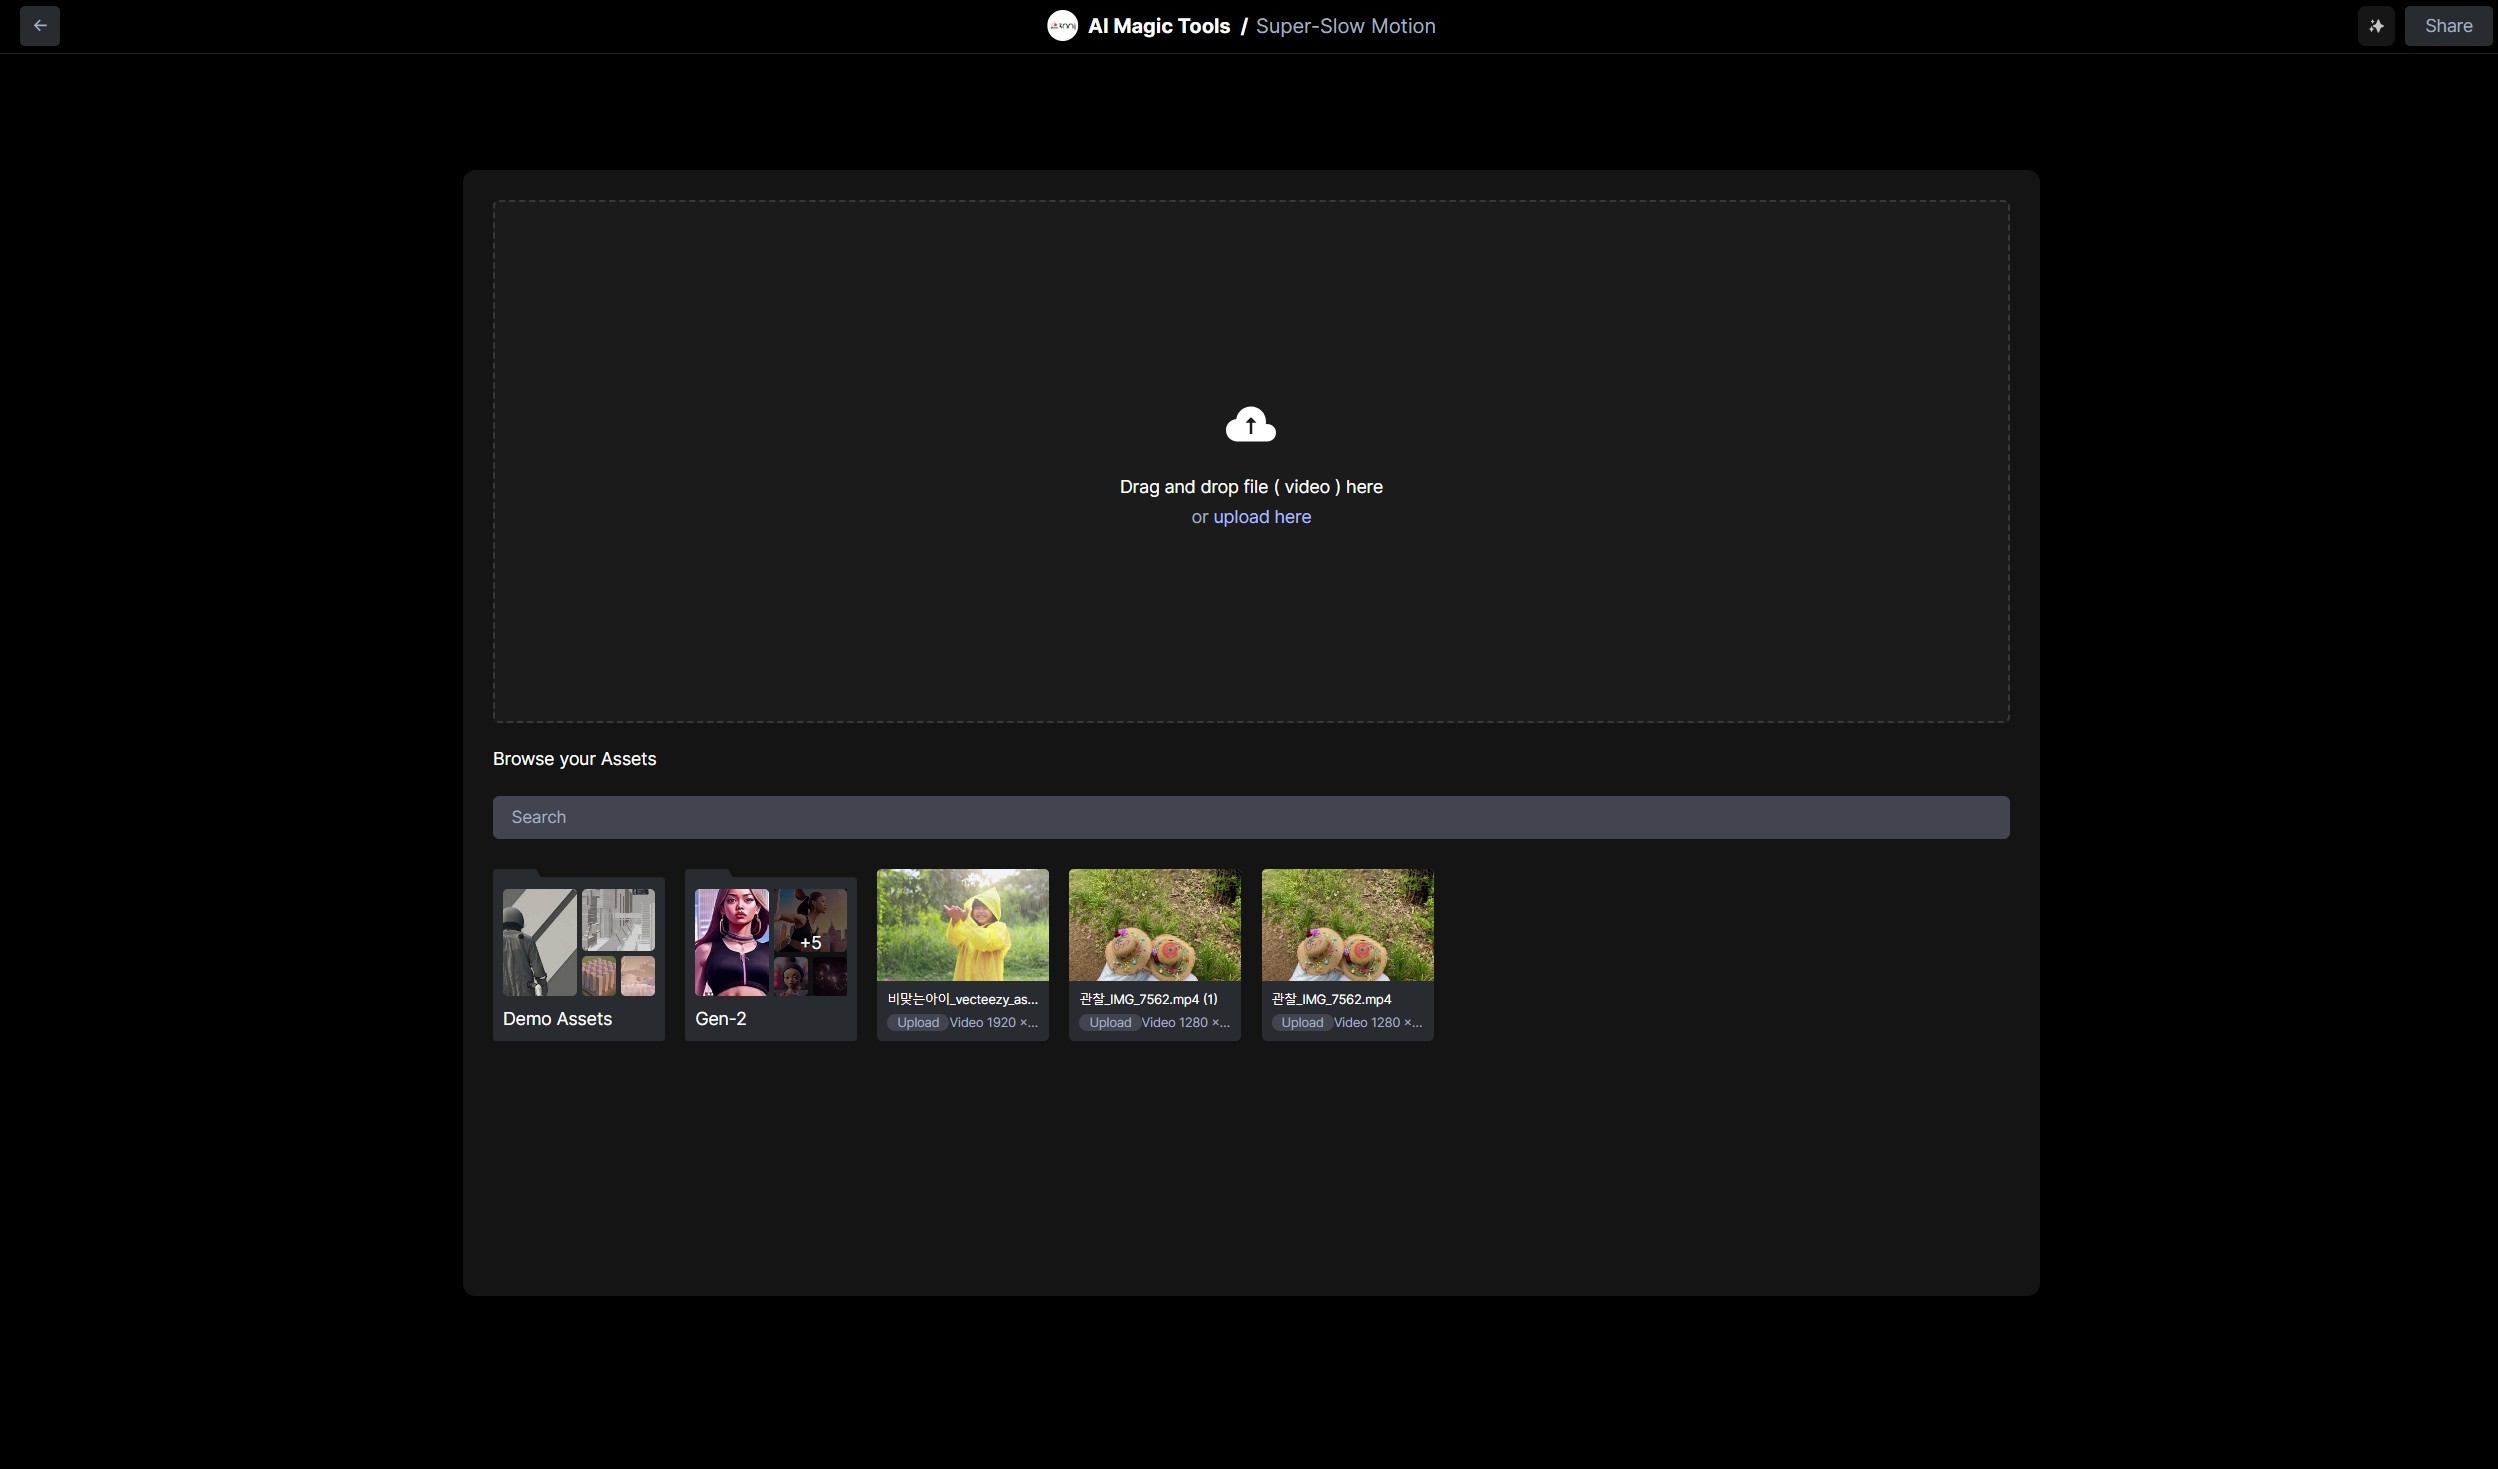2498x1469 pixels.
Task: Click Upload tag under 관찰_IMG_7562.mp4 (1)
Action: click(1109, 1022)
